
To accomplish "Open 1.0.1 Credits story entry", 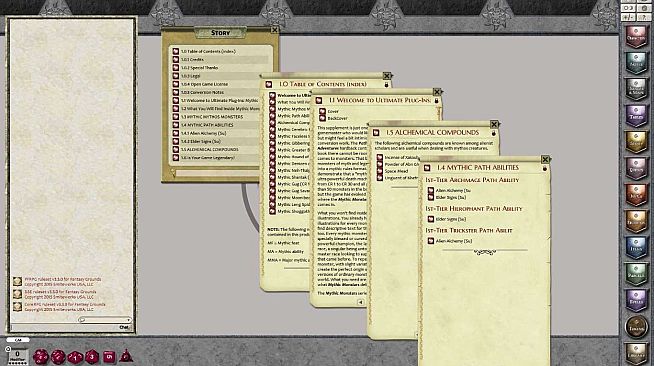I will (x=192, y=60).
